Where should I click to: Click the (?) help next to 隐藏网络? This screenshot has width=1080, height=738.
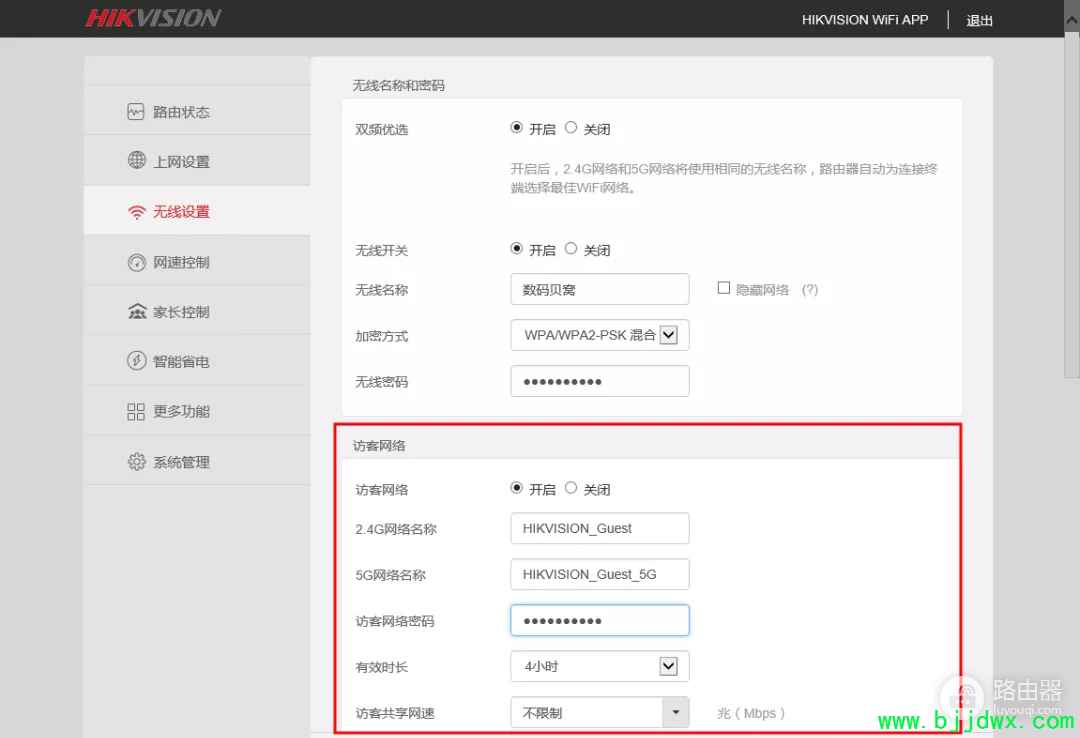[x=810, y=289]
